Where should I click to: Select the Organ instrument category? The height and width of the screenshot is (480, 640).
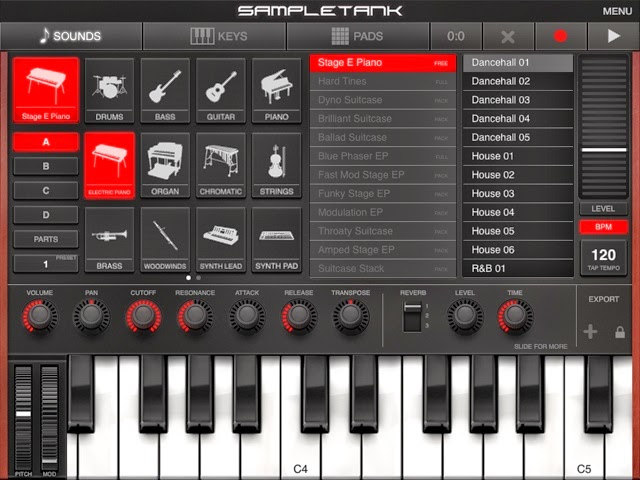point(165,165)
